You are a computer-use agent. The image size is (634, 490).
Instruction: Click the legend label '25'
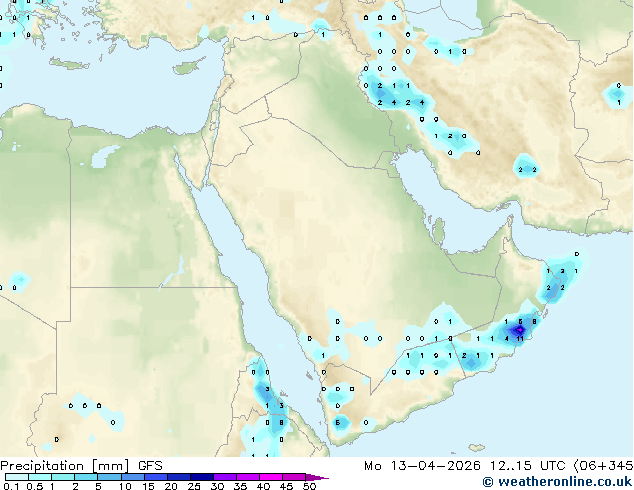194,486
